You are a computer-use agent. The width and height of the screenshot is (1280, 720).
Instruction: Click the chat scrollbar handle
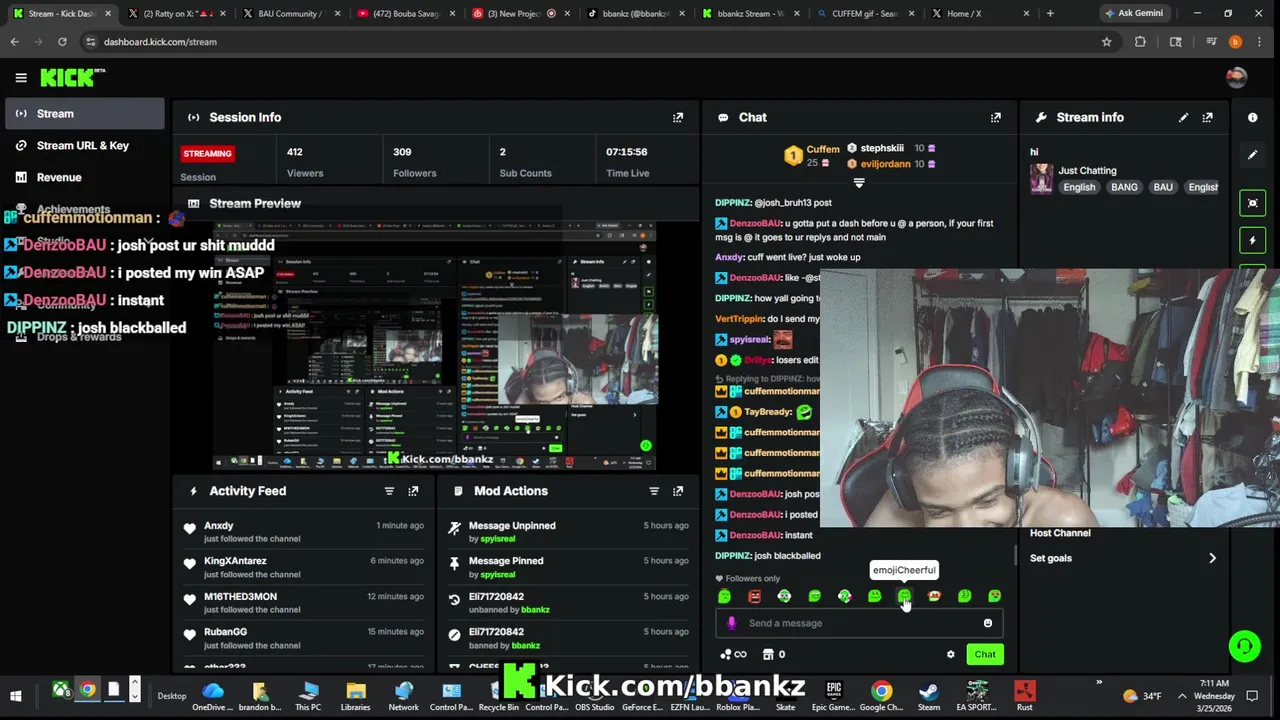[1016, 554]
